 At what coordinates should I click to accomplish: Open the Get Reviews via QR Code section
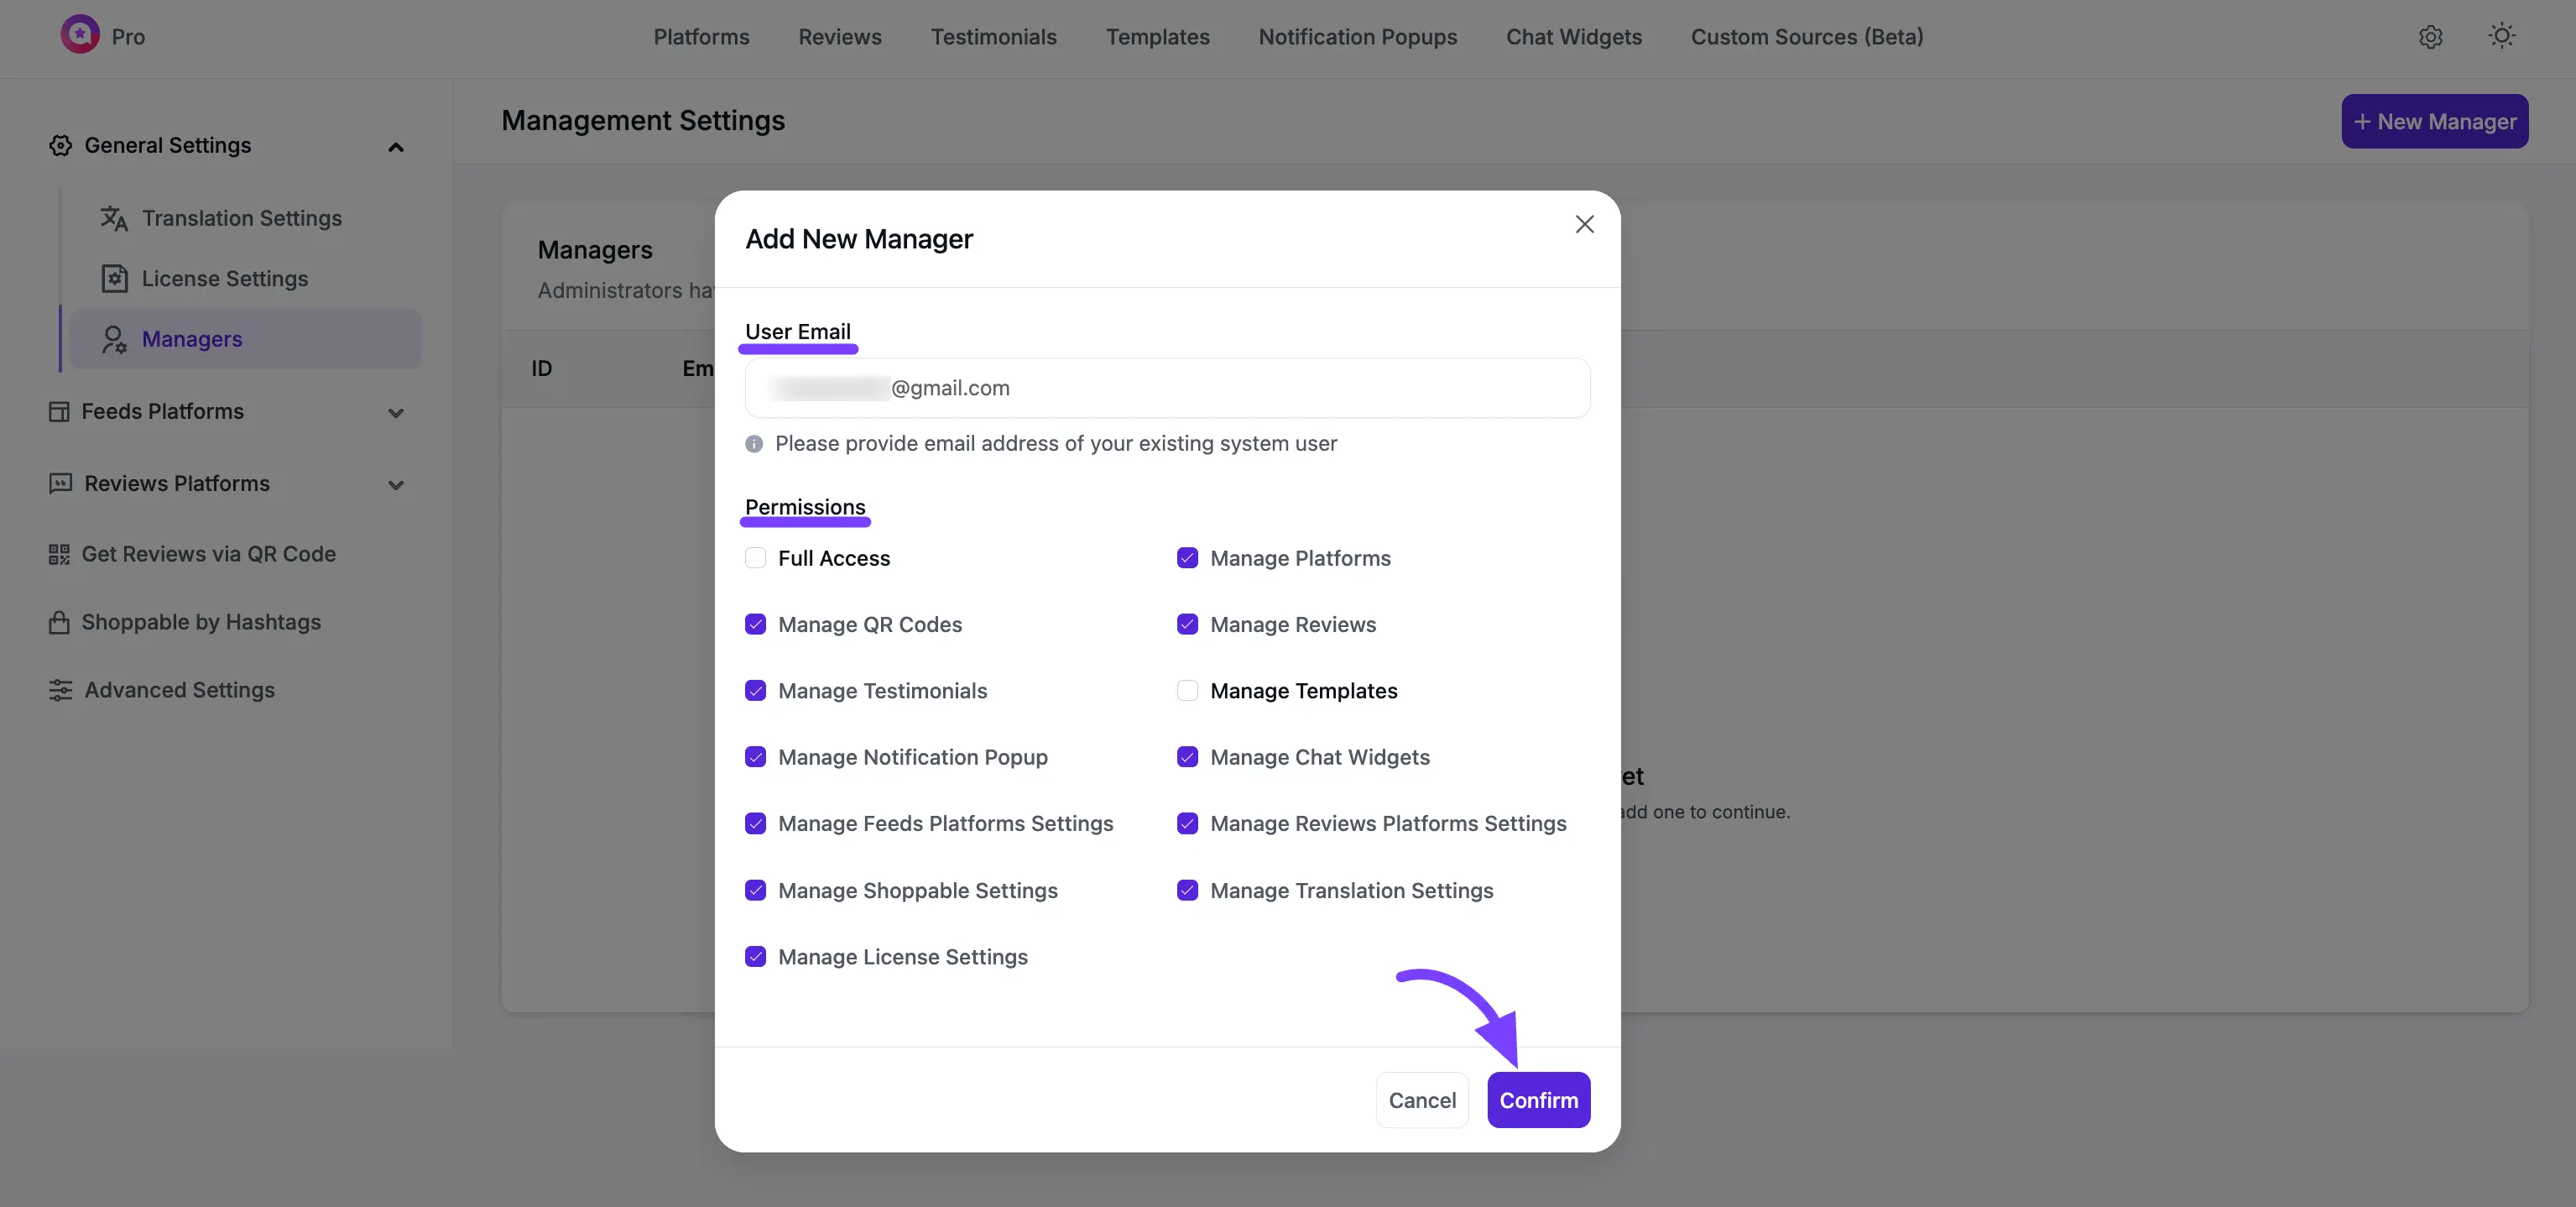pyautogui.click(x=208, y=553)
